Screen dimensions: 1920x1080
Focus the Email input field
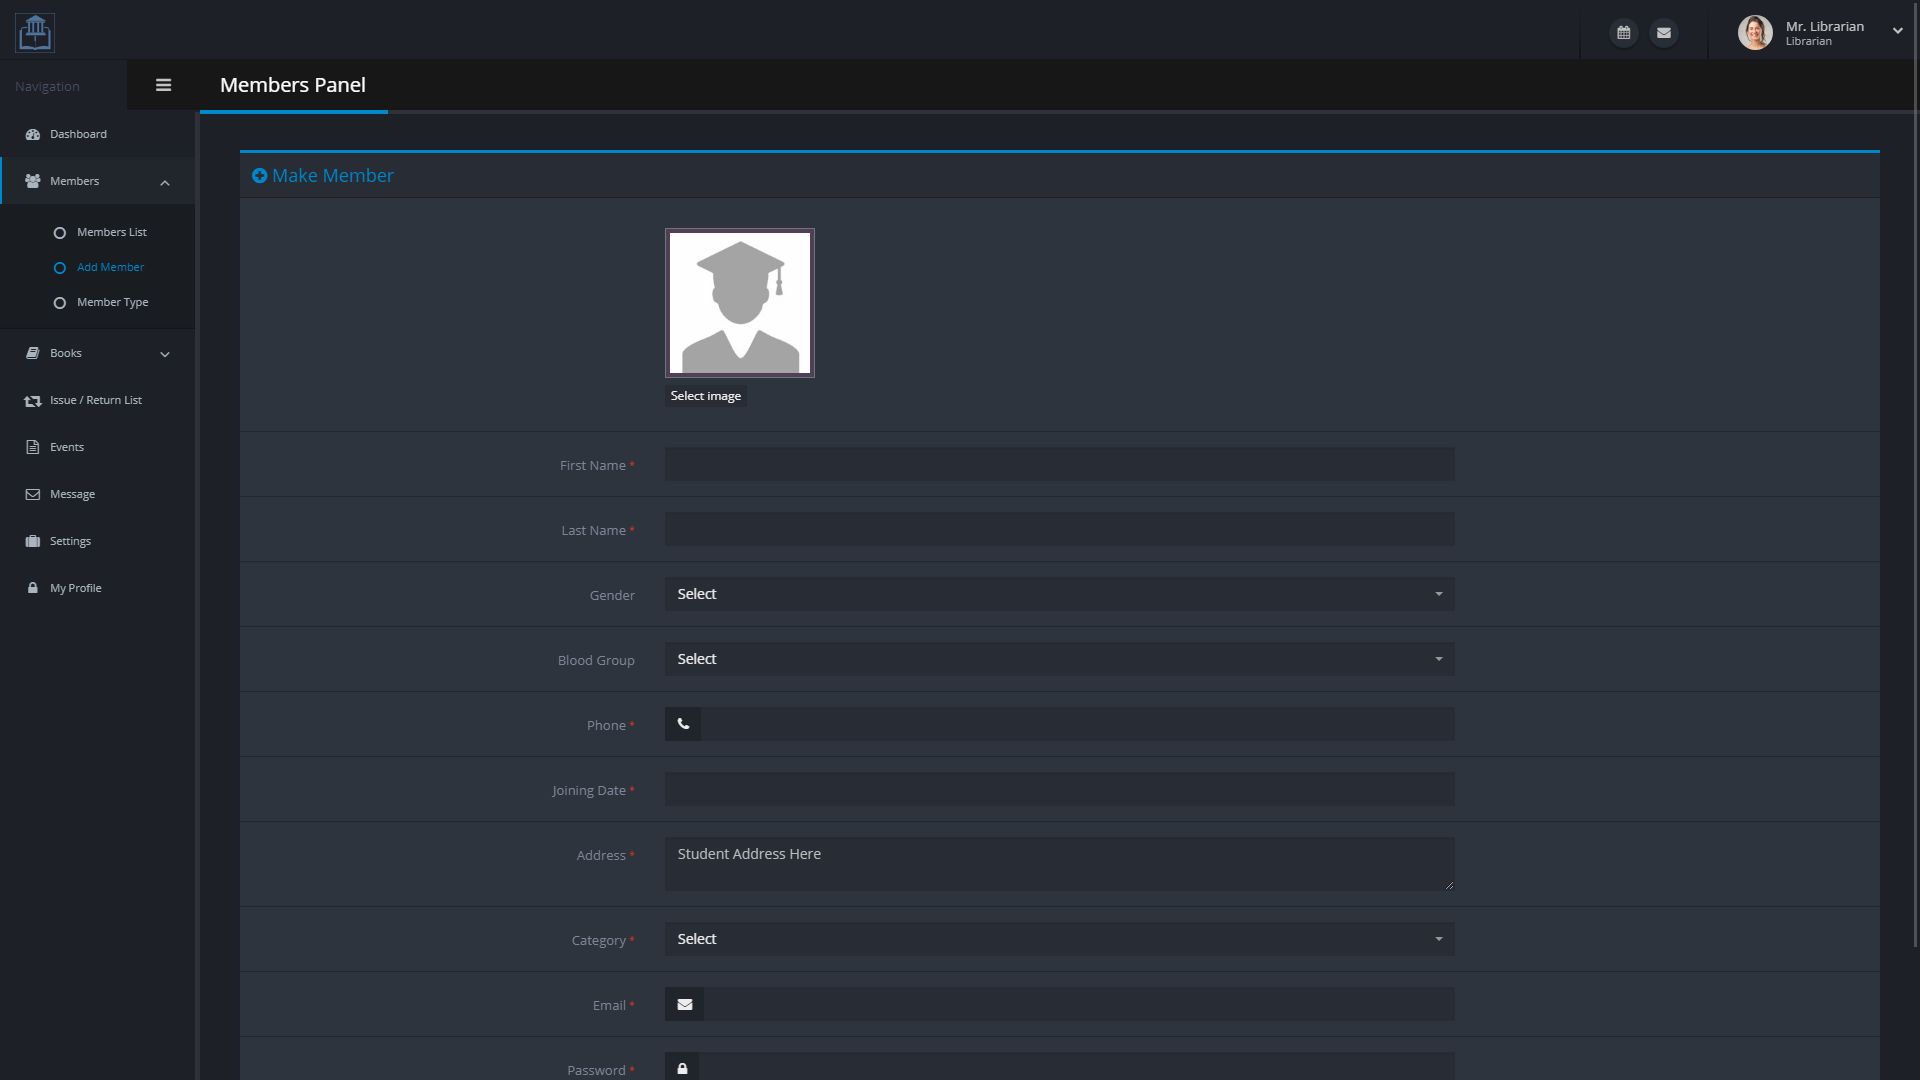[x=1079, y=1004]
